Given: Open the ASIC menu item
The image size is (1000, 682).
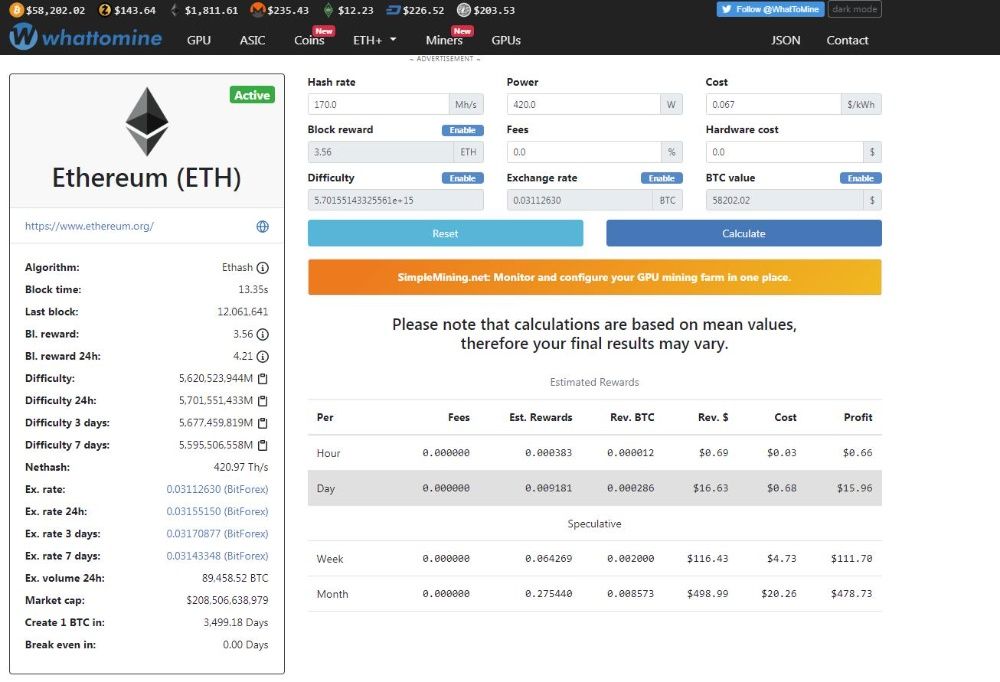Looking at the screenshot, I should (x=253, y=40).
